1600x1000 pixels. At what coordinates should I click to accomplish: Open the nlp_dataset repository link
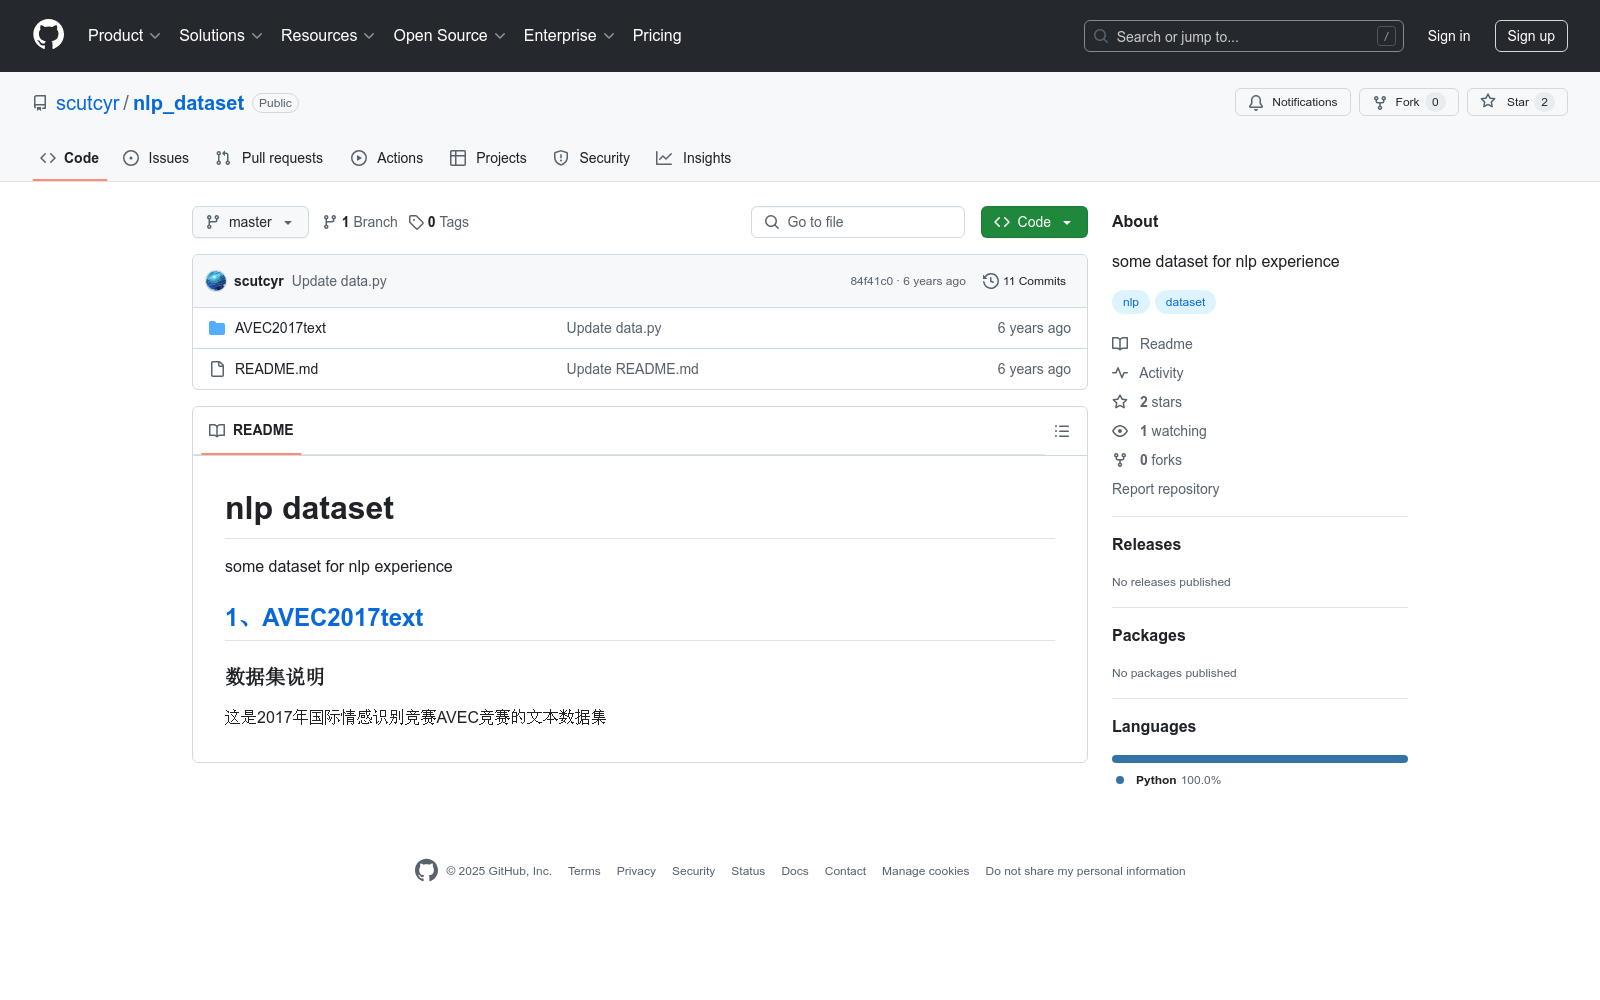click(x=188, y=103)
